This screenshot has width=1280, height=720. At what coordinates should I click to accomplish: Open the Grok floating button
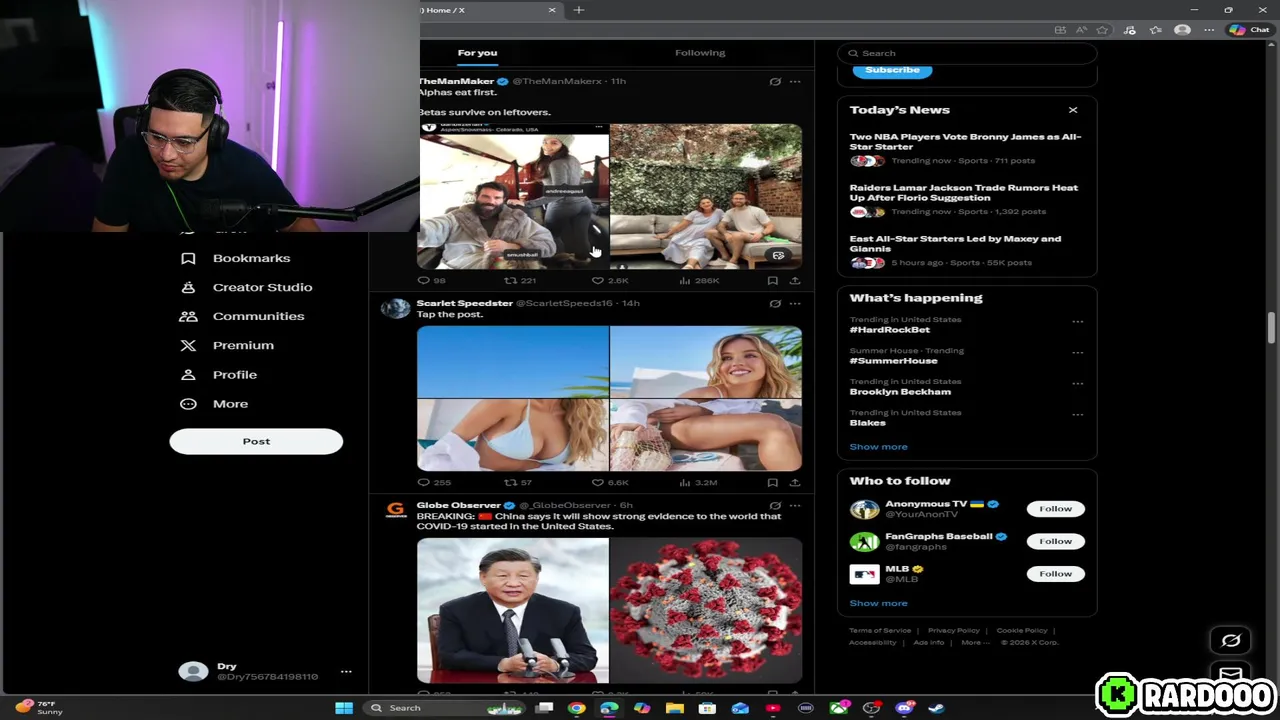(1231, 641)
